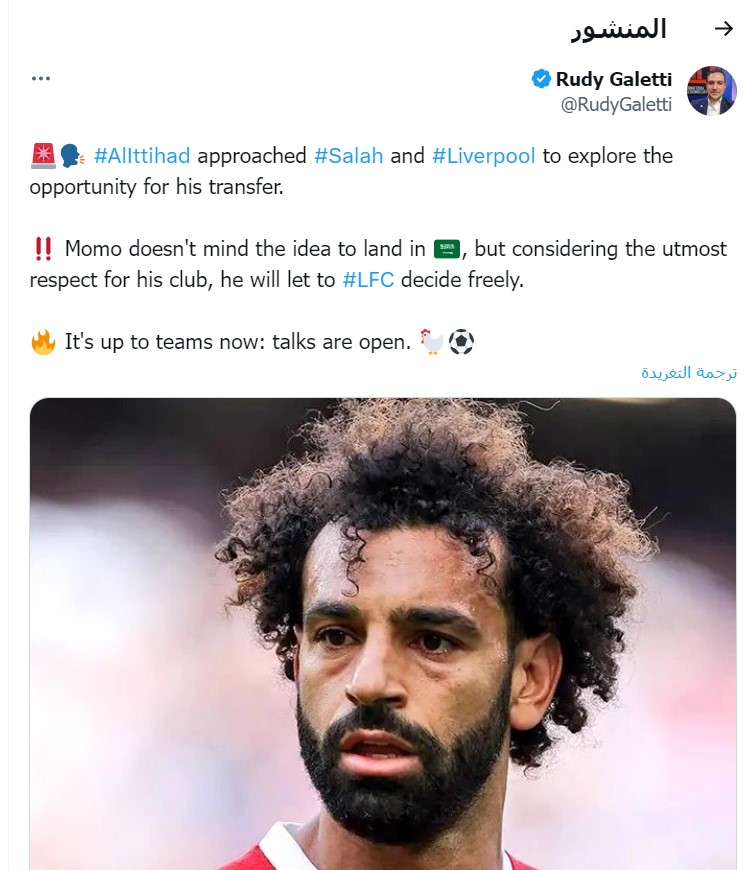Click Rudy Galetti's profile avatar
This screenshot has width=748, height=870.
(x=711, y=91)
